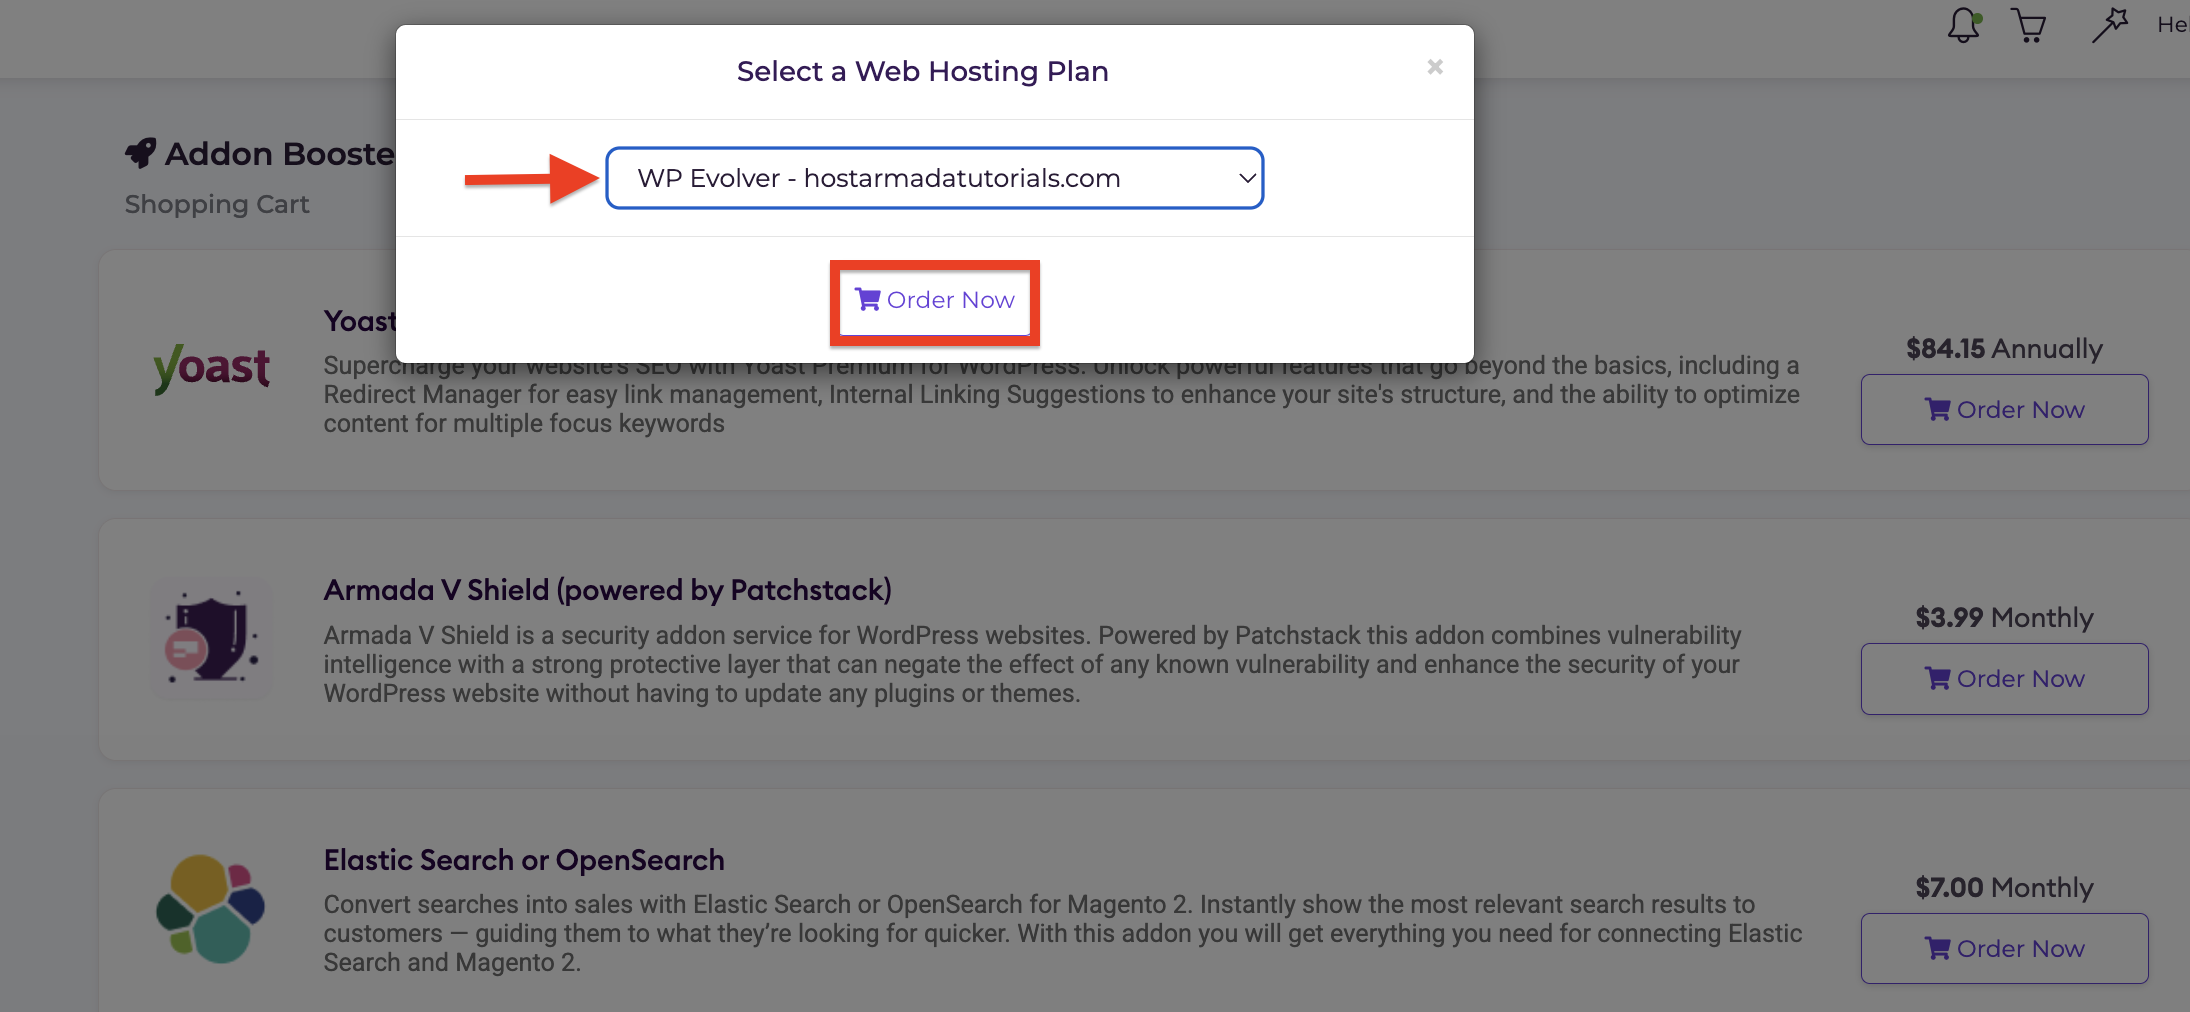Open the WP Evolver hosting plan dropdown
Image resolution: width=2190 pixels, height=1012 pixels.
point(935,178)
